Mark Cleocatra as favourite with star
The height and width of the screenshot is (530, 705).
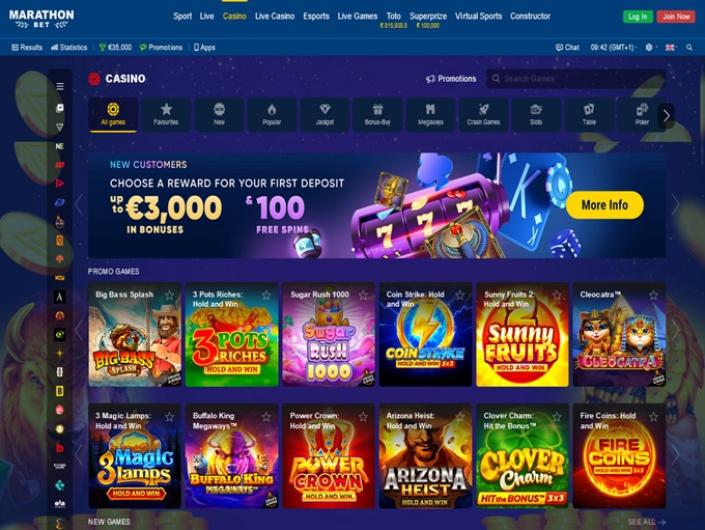653,295
